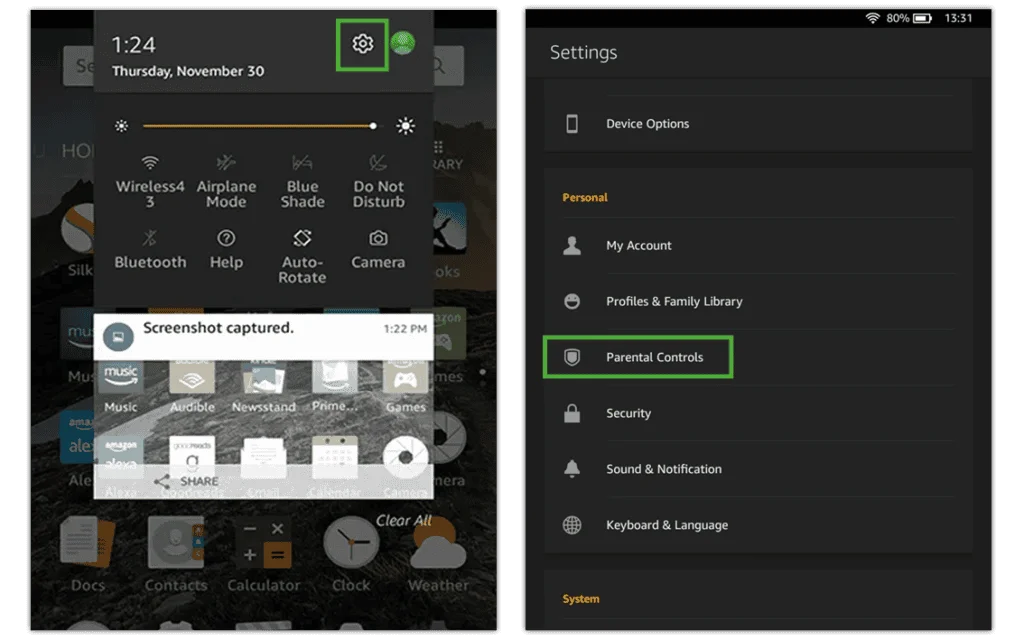Tap the 13:31 status bar clock

click(958, 18)
